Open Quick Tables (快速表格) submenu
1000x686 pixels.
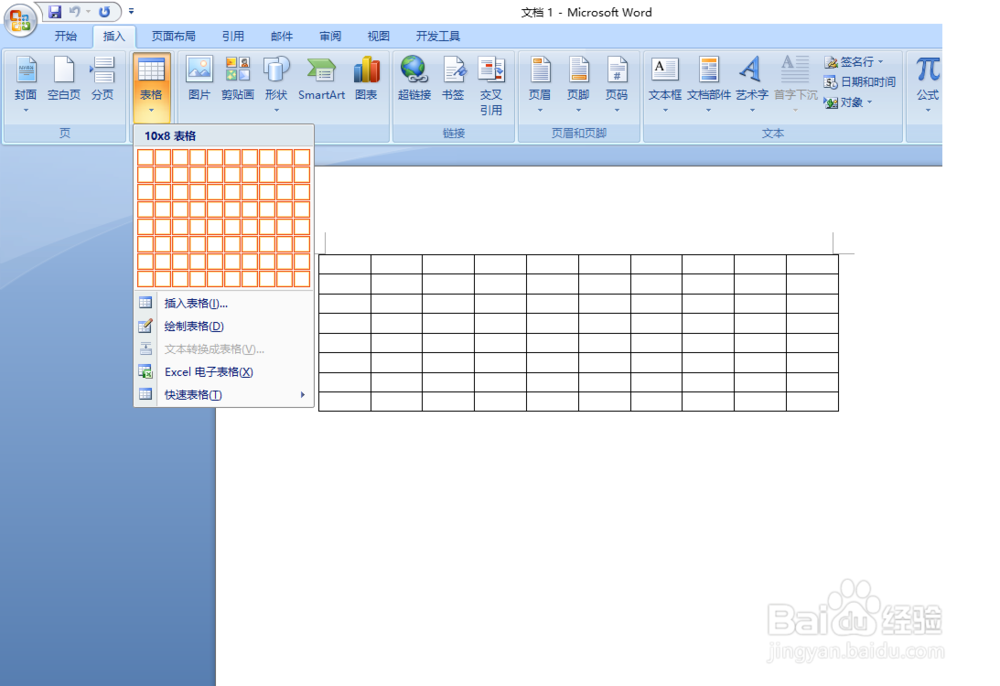click(x=224, y=395)
